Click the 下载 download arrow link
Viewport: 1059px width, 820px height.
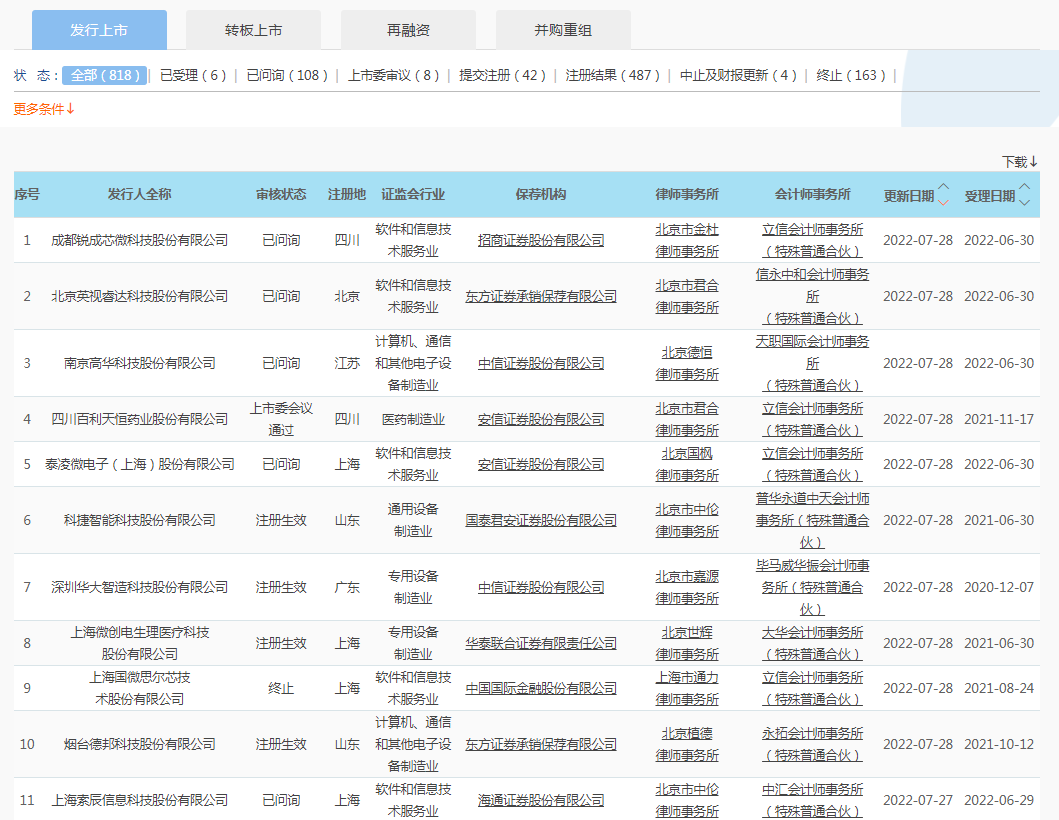pyautogui.click(x=1020, y=161)
